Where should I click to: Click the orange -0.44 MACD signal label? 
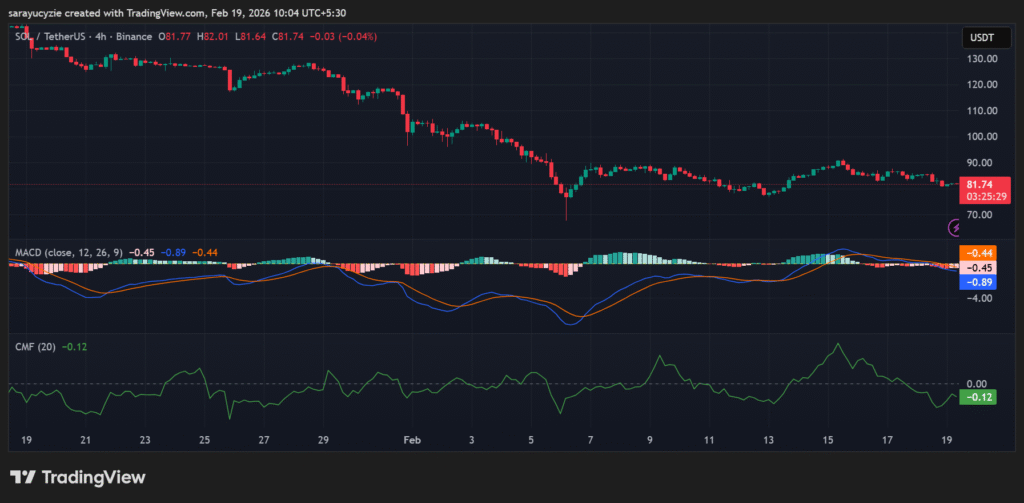pos(977,253)
